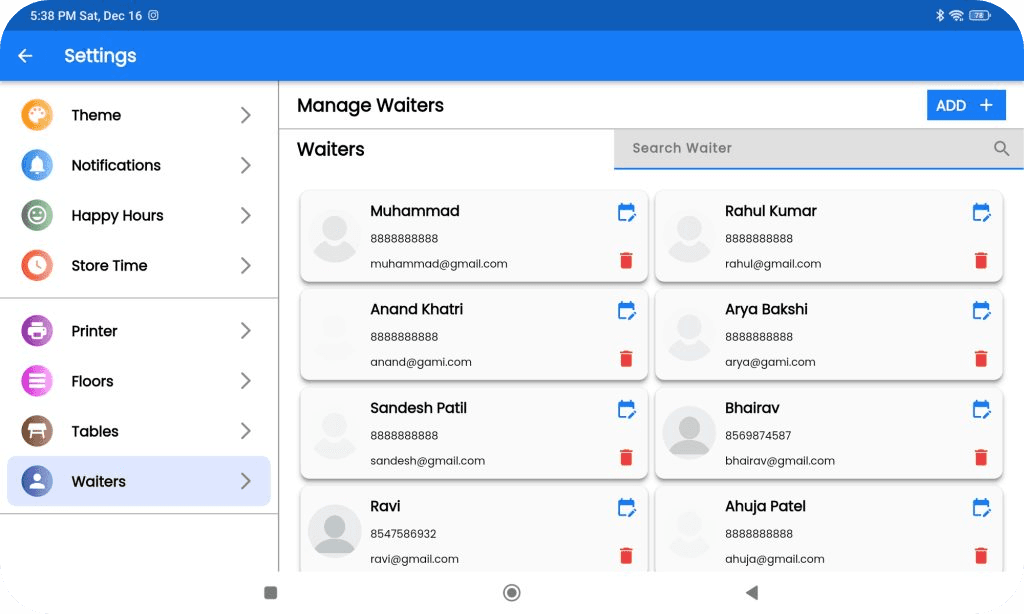The image size is (1024, 614).
Task: Delete waiter Muhammad with trash icon
Action: [x=626, y=261]
